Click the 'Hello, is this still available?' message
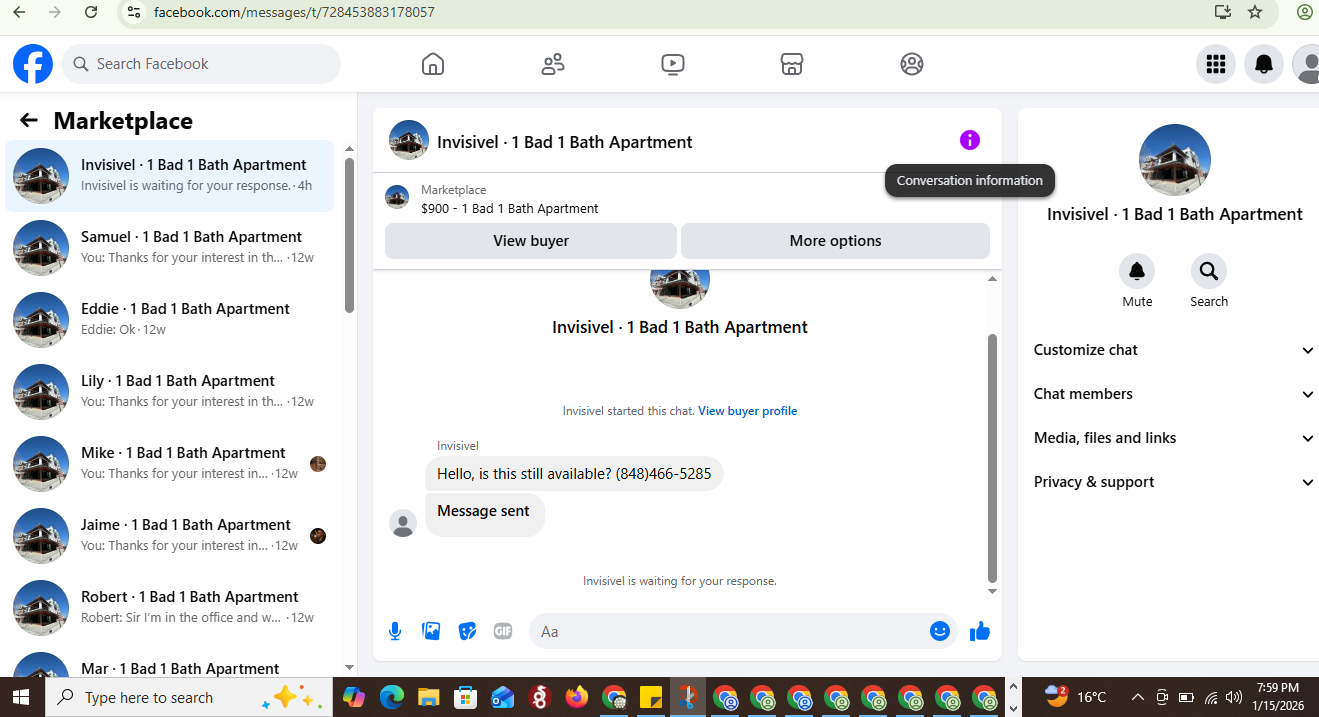 point(574,474)
